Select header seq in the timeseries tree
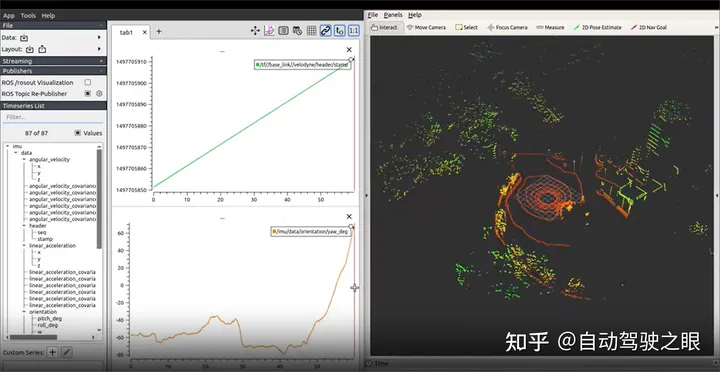Screen dimensions: 720x372 [x=42, y=232]
